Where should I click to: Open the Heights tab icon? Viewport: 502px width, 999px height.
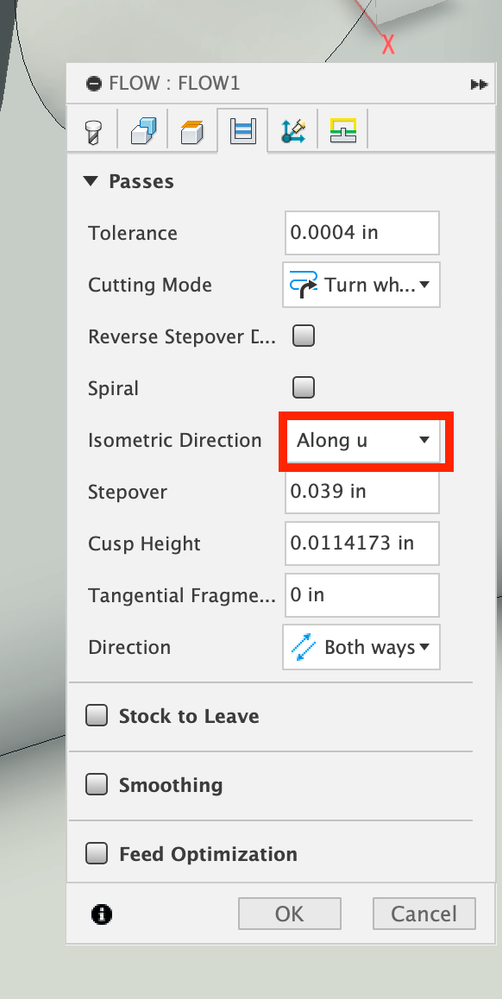[x=192, y=131]
